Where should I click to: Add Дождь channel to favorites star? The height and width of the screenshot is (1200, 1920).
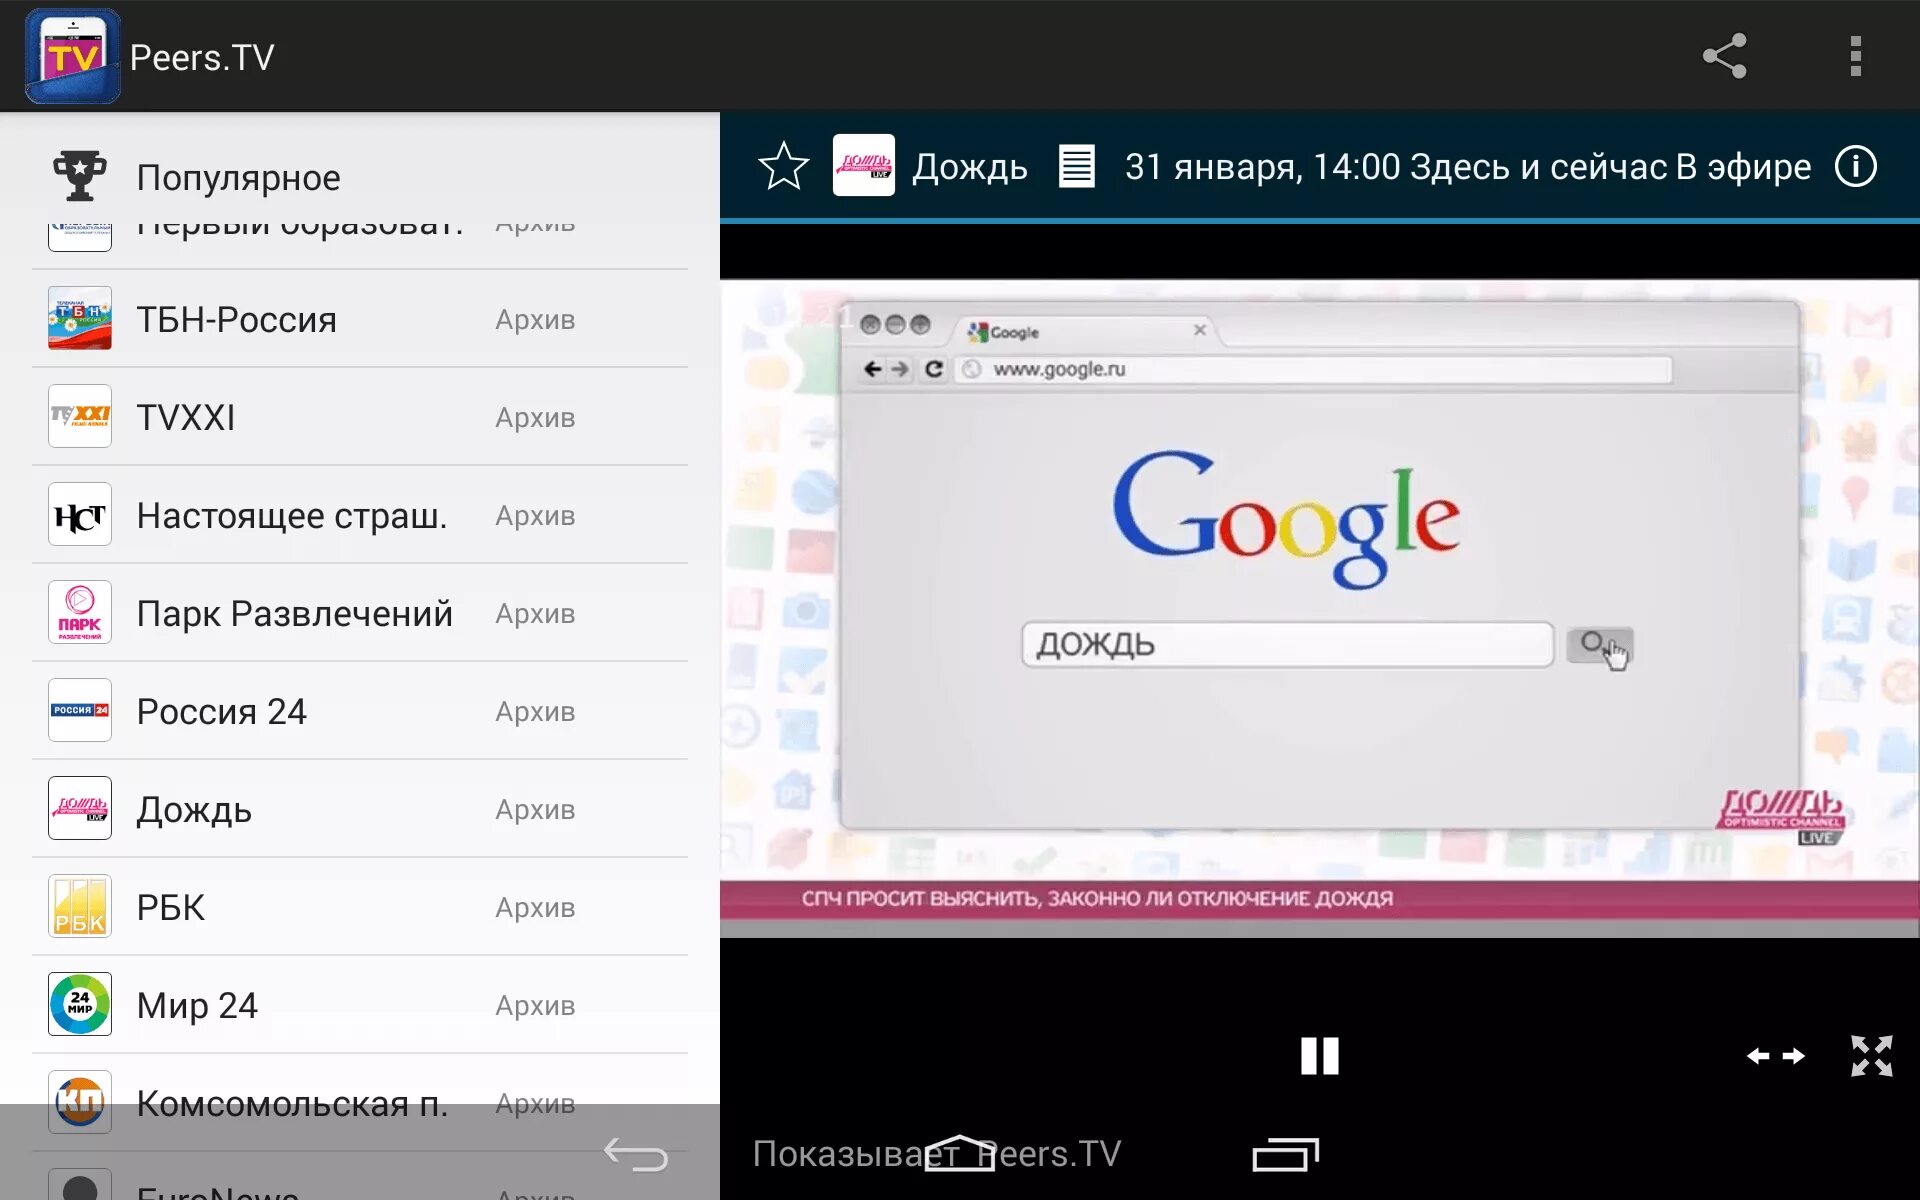click(x=784, y=166)
